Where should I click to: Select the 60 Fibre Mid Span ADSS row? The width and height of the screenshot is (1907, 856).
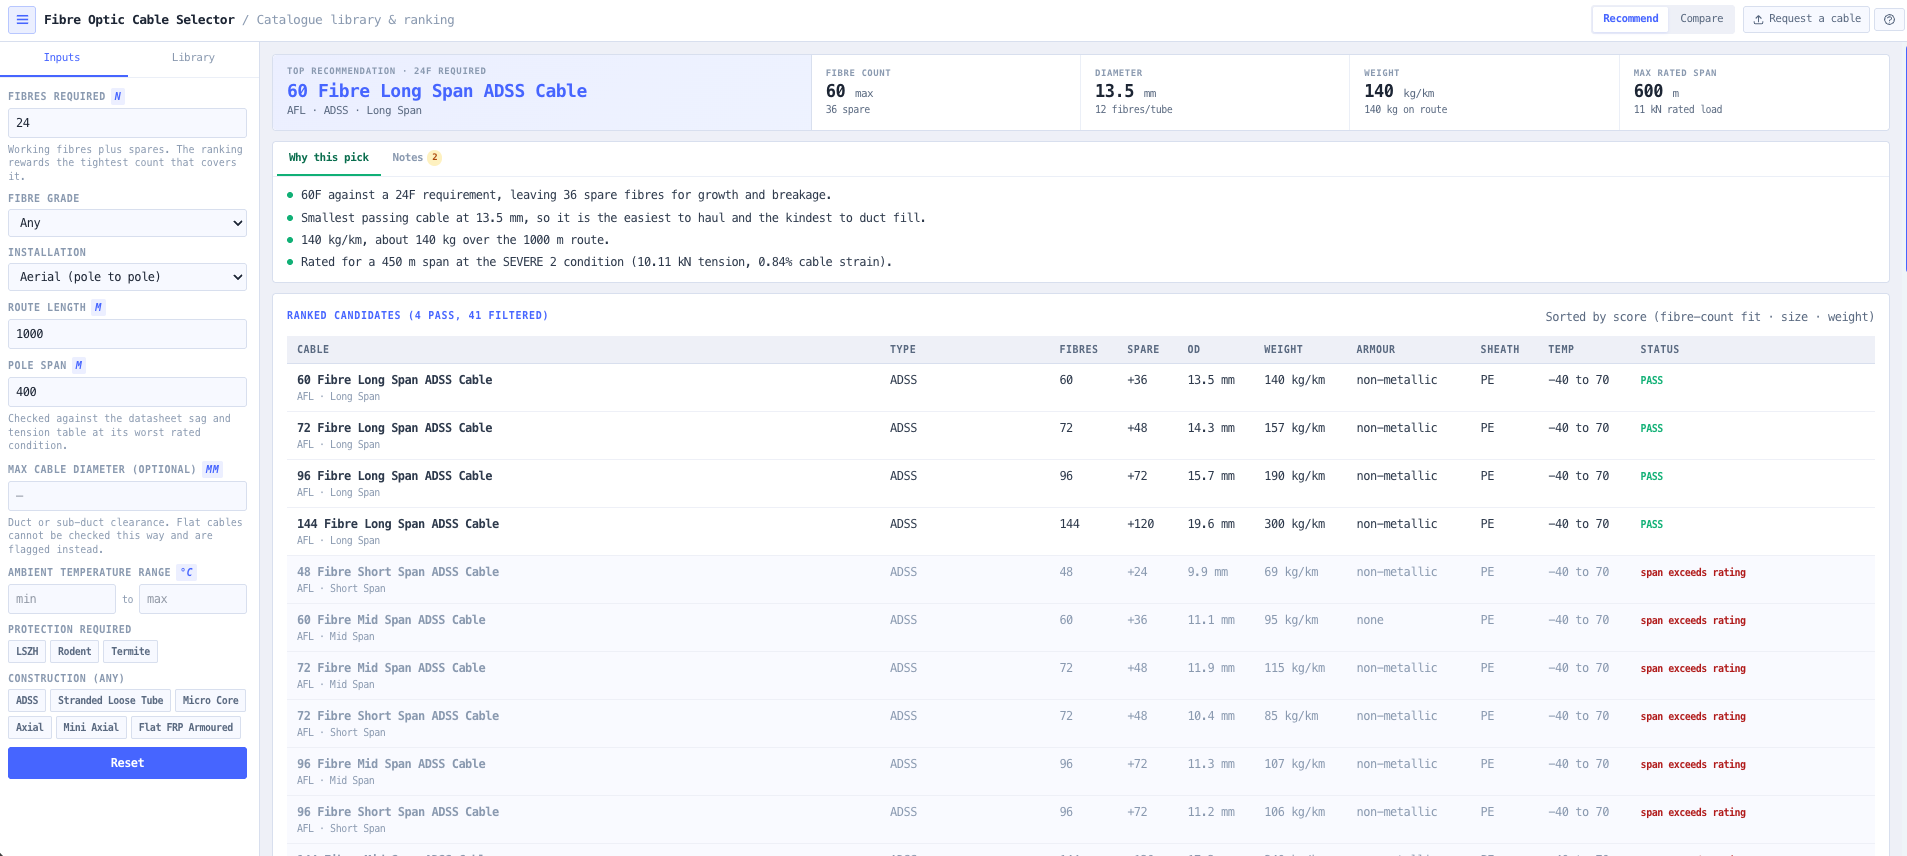1080,628
